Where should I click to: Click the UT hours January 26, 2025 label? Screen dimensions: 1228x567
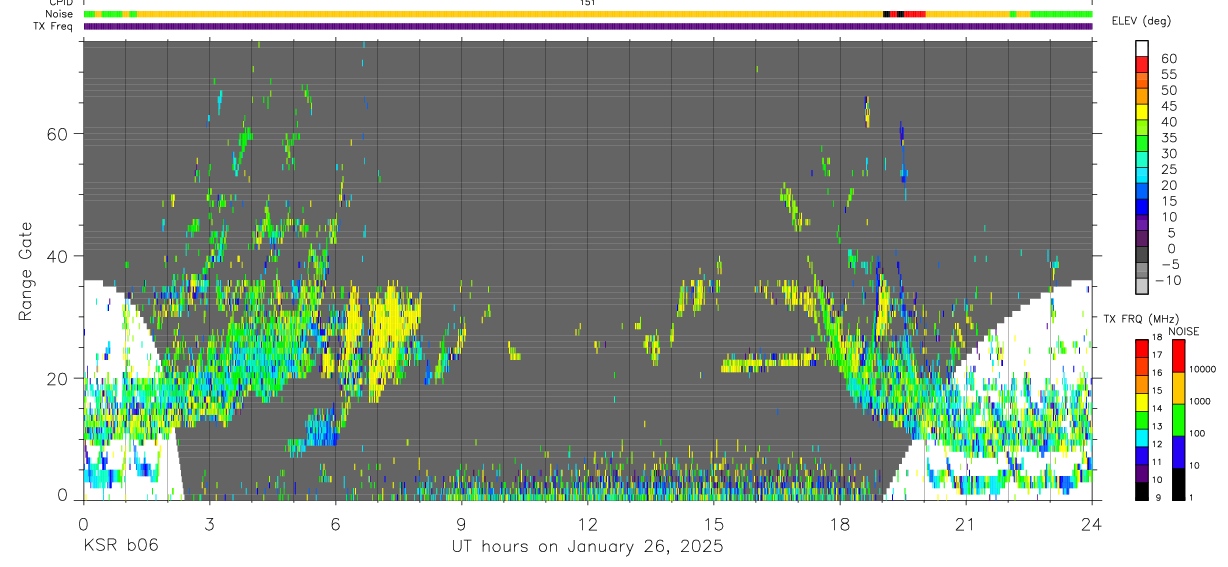click(x=588, y=547)
